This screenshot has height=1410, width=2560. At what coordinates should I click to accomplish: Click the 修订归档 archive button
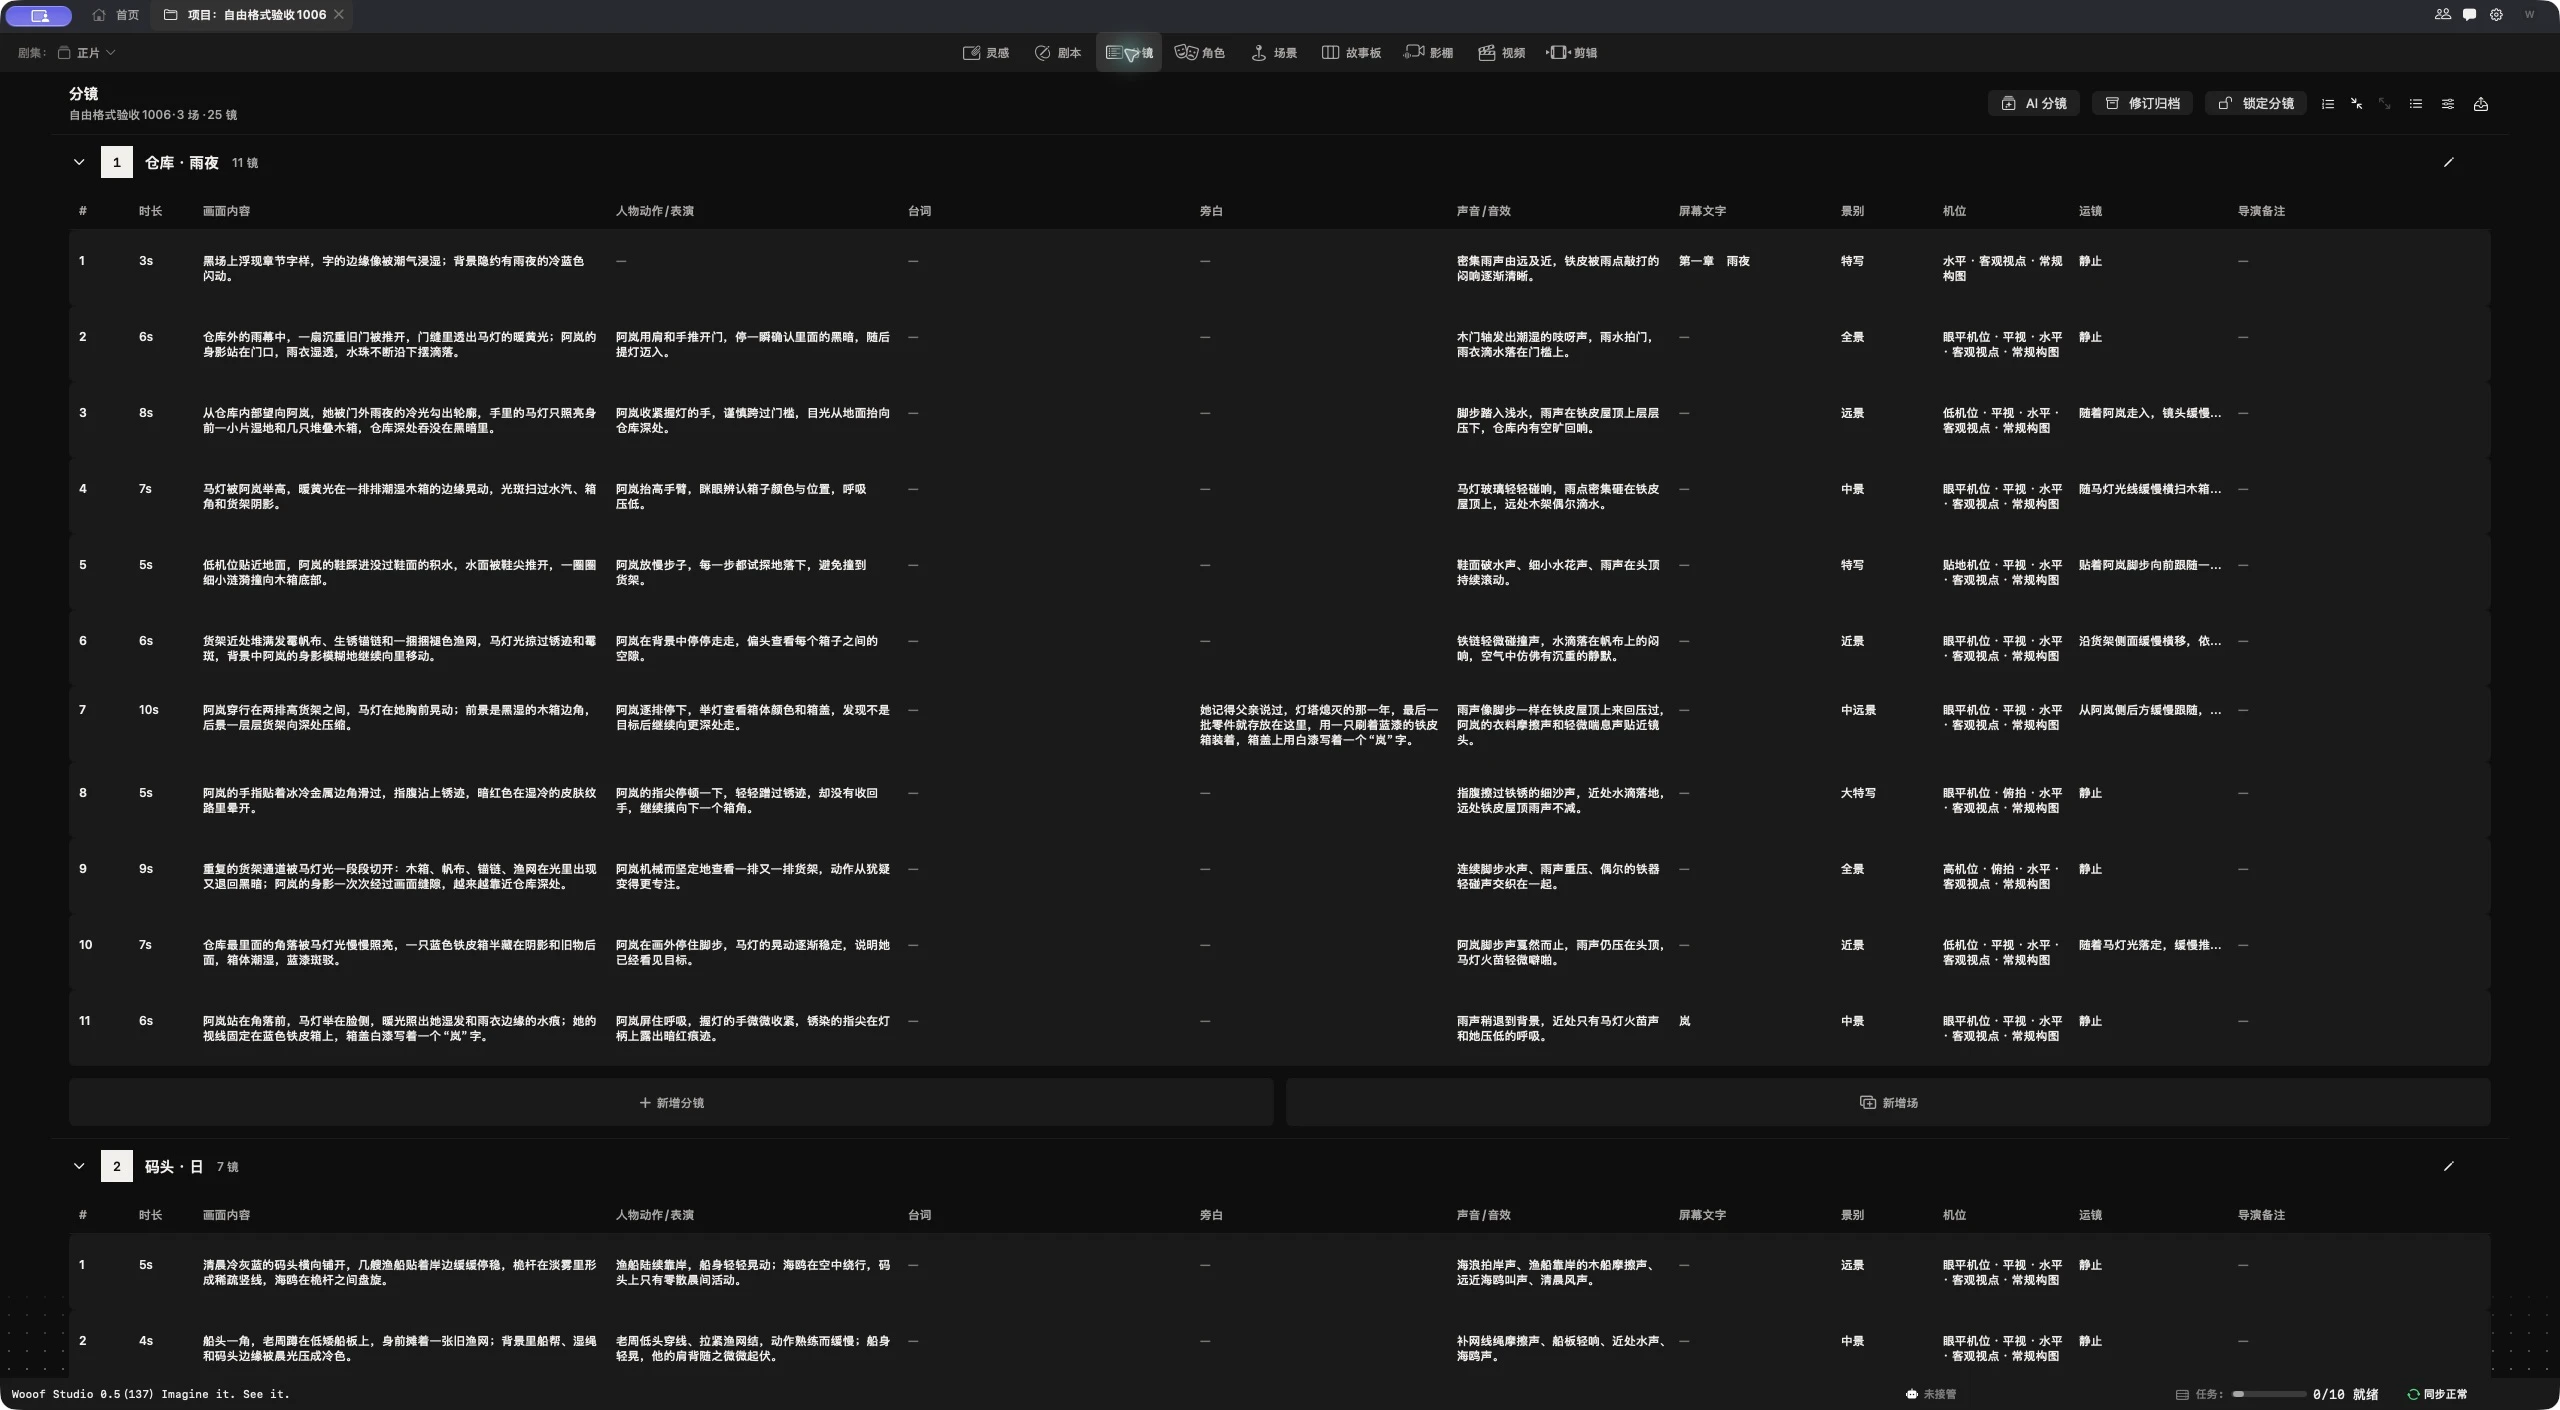point(2142,104)
